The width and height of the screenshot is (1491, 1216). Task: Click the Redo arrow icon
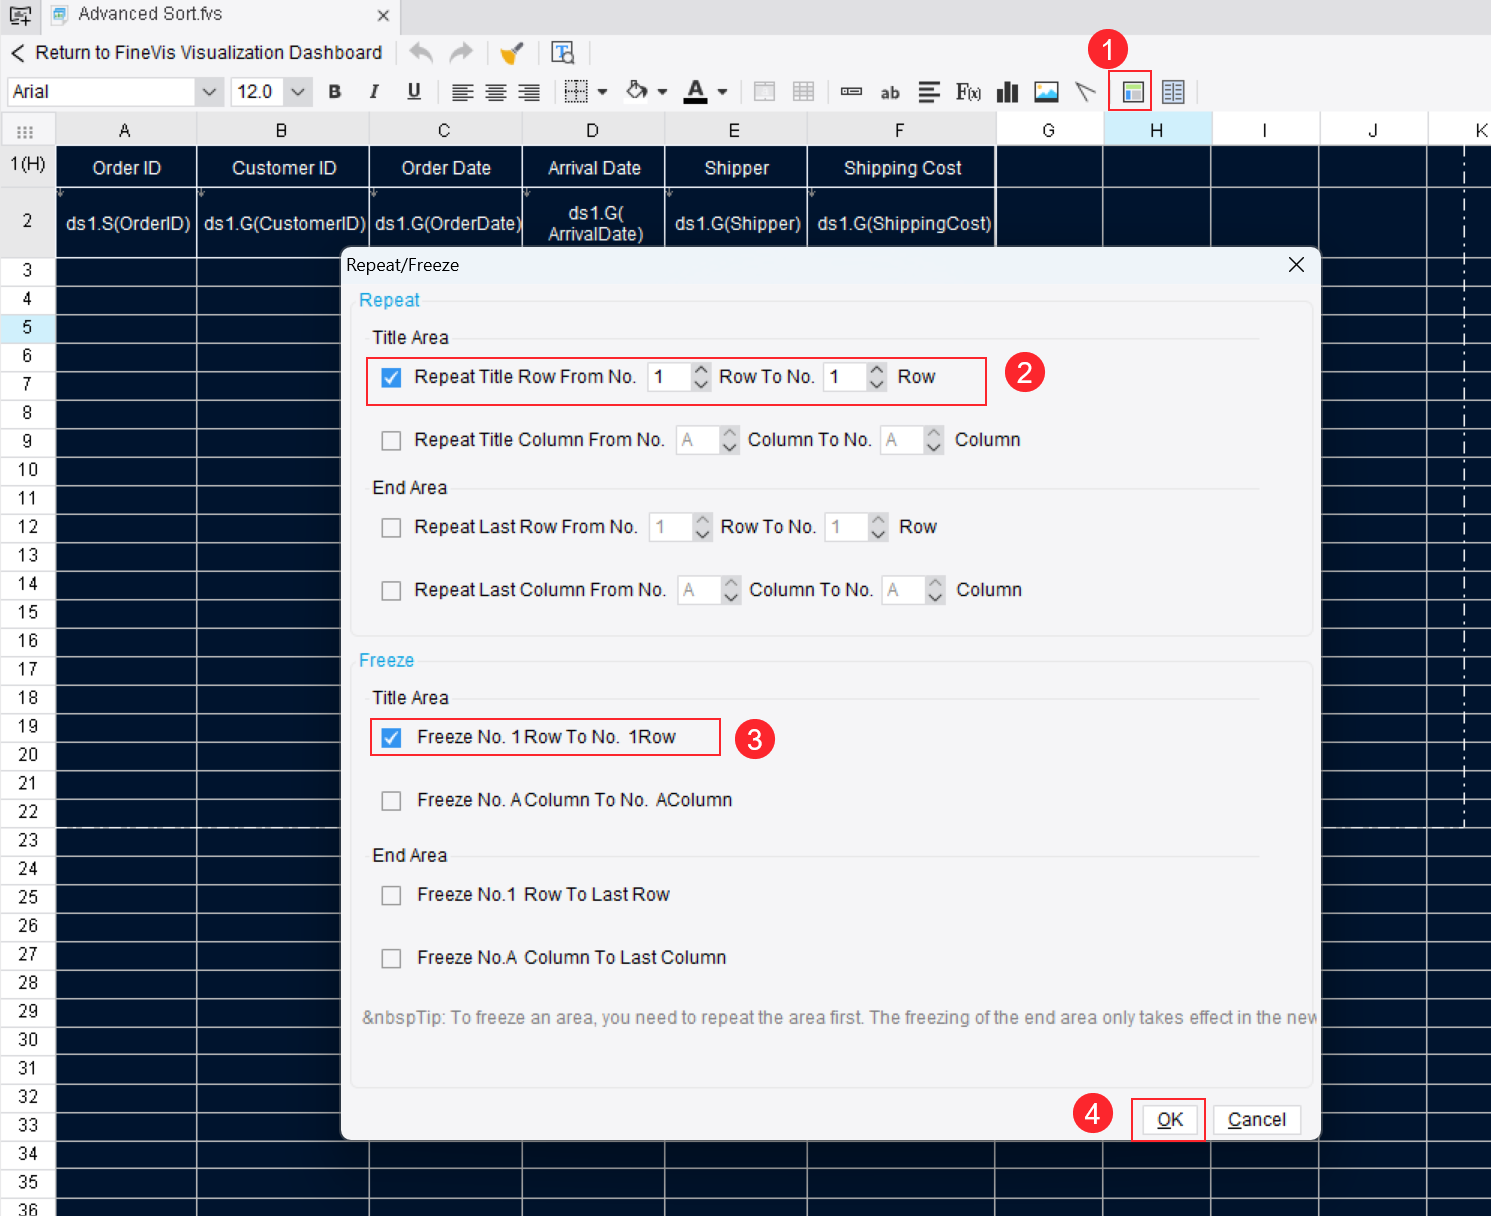(461, 53)
